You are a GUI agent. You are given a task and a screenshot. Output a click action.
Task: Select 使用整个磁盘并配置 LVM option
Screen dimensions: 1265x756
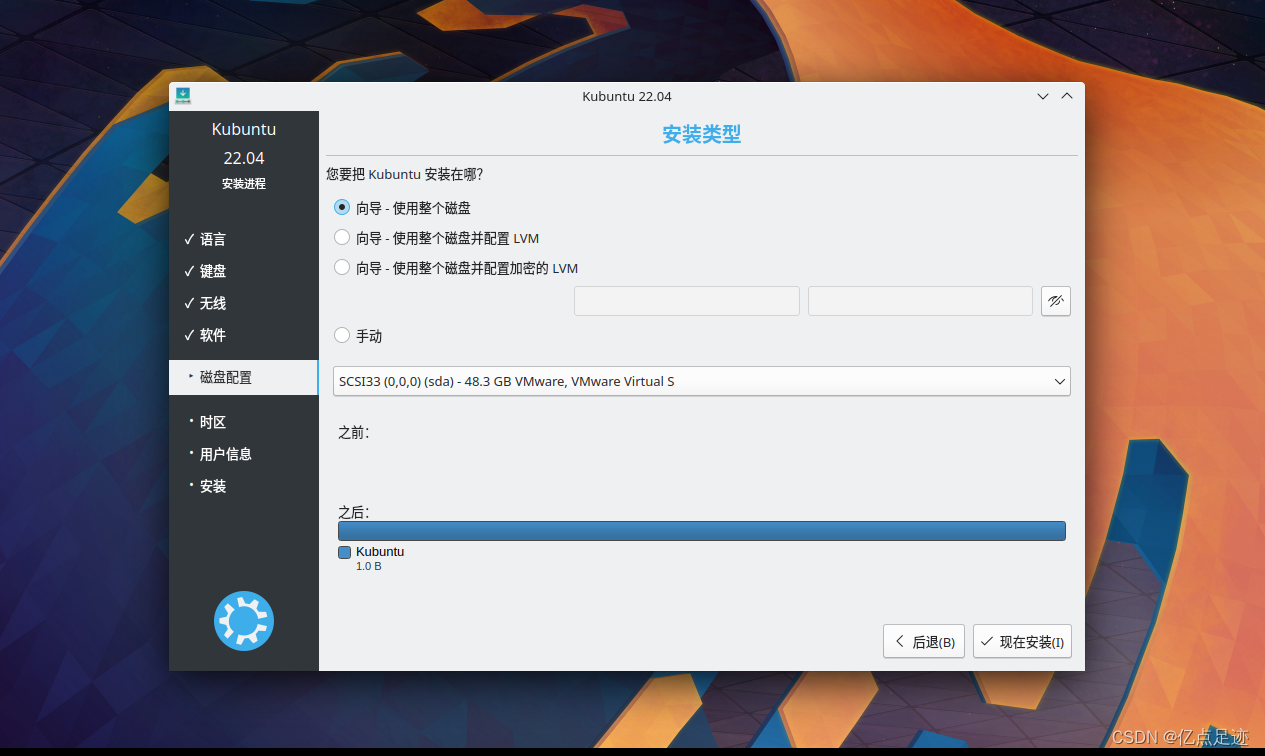point(342,238)
